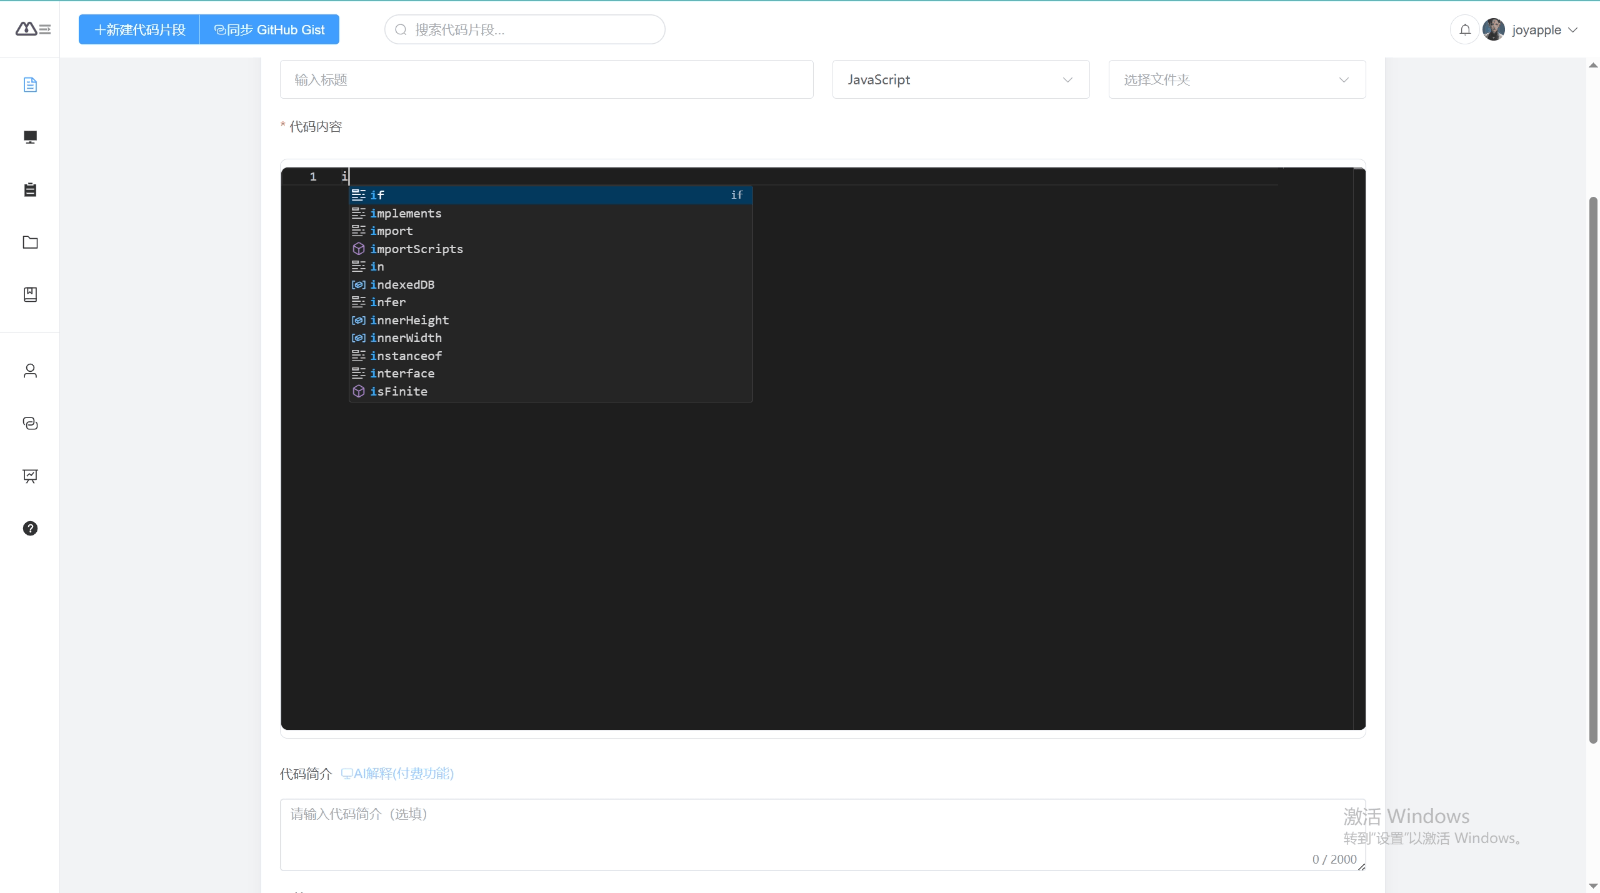Click line number 1 in editor
Image resolution: width=1600 pixels, height=893 pixels.
313,177
